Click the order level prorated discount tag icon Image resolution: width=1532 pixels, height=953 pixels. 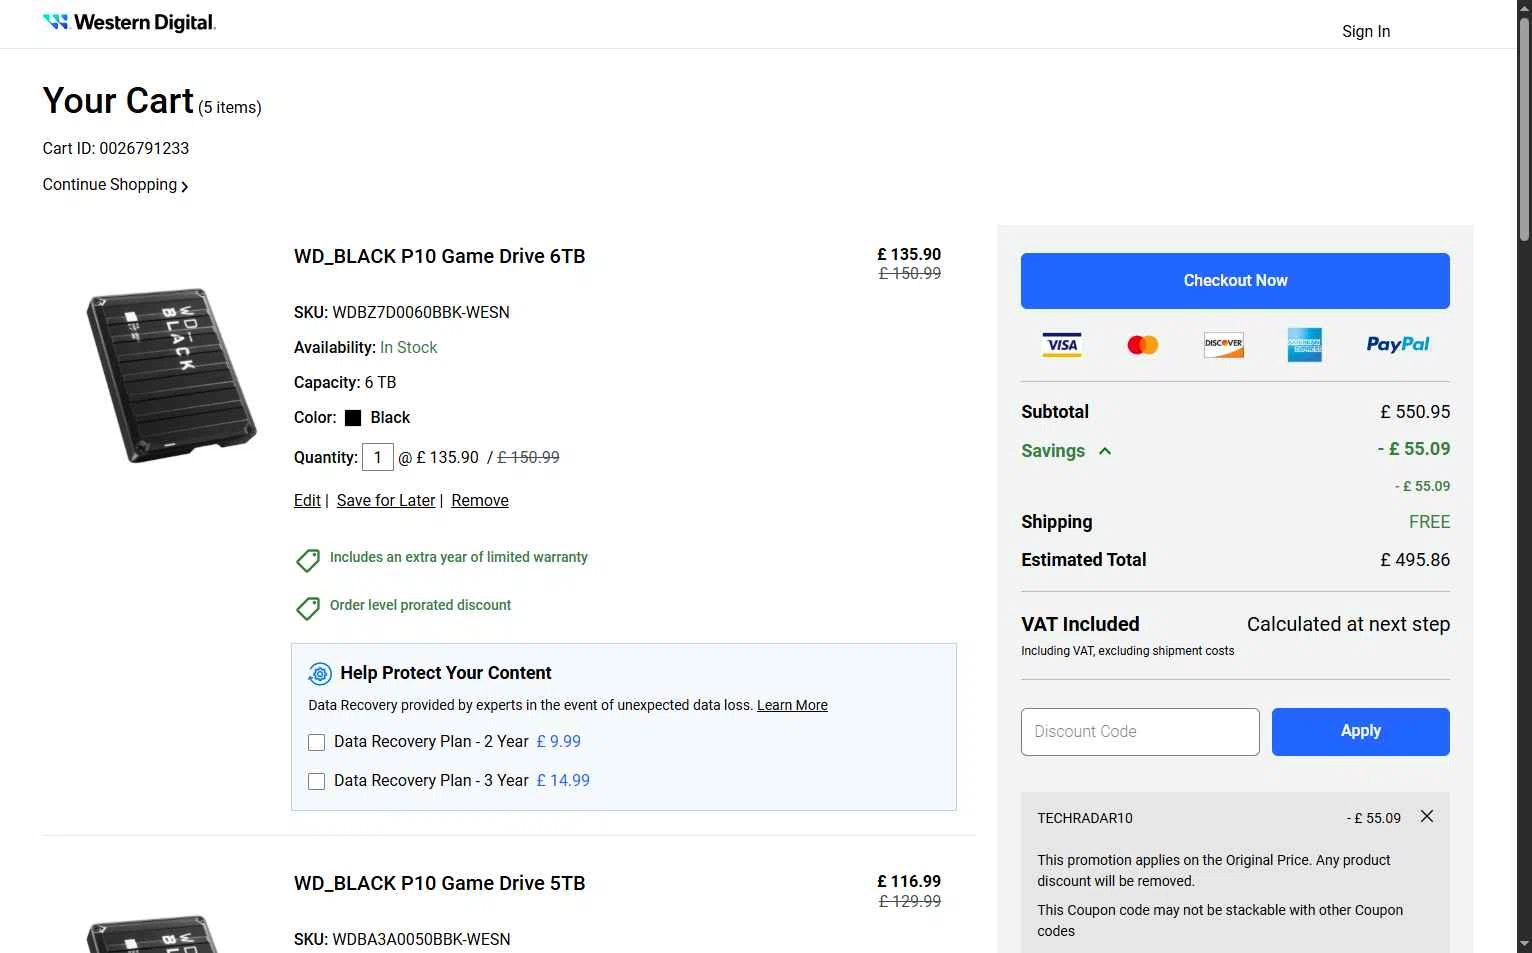tap(308, 608)
